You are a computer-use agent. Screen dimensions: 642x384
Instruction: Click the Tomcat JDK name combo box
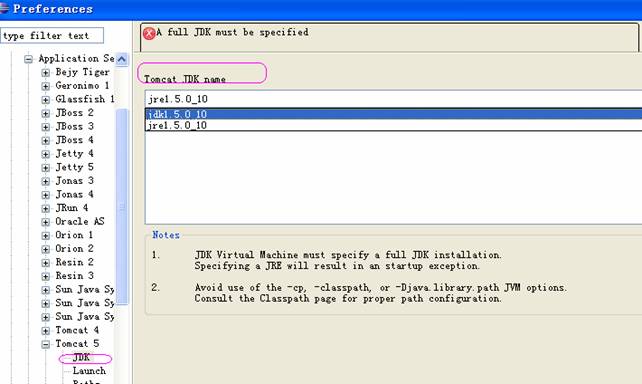(x=393, y=99)
